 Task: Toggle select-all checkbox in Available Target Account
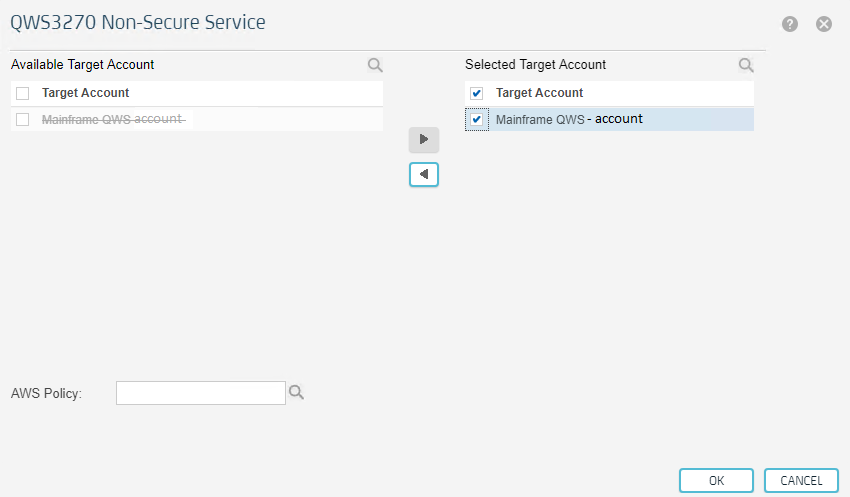click(x=23, y=94)
